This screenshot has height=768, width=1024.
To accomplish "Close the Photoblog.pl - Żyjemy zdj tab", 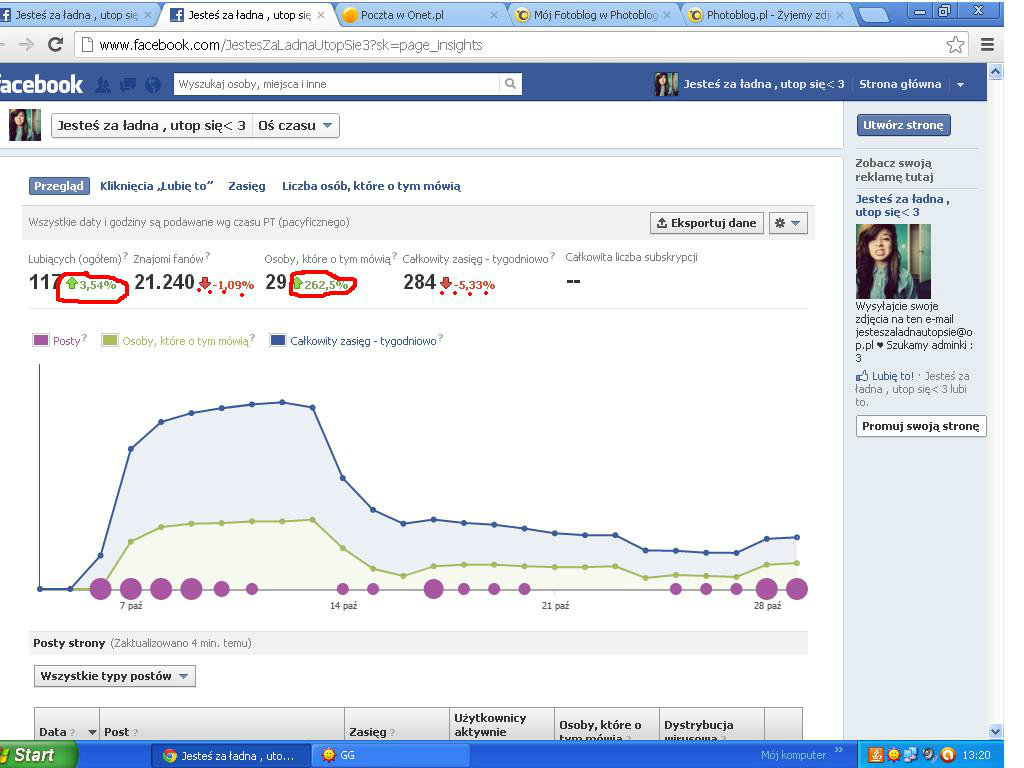I will click(x=840, y=15).
